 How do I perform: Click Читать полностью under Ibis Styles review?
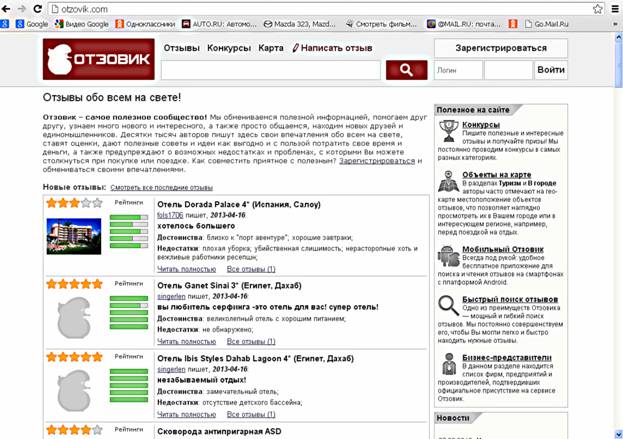pos(186,414)
